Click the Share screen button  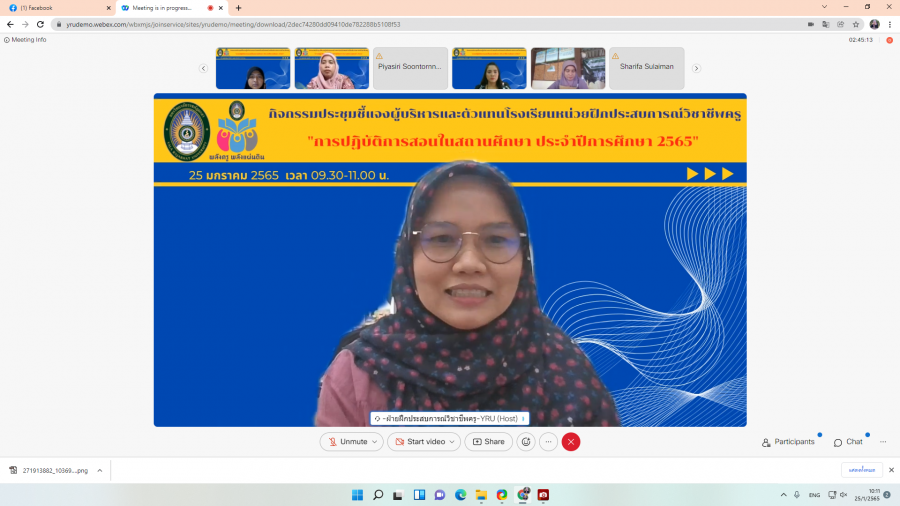(x=488, y=442)
